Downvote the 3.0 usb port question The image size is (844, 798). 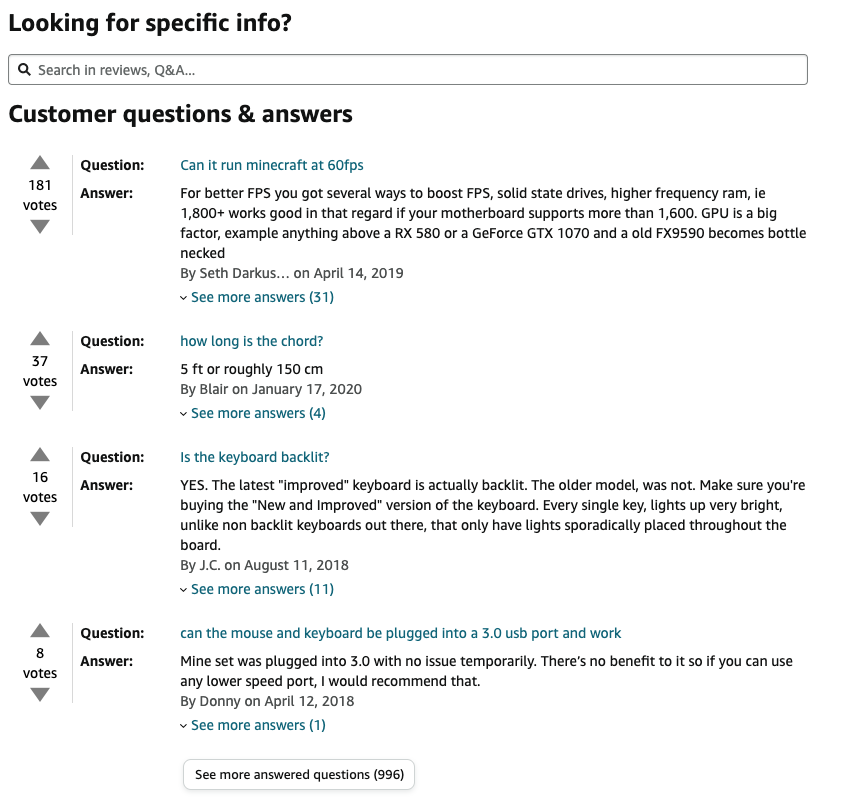[39, 695]
